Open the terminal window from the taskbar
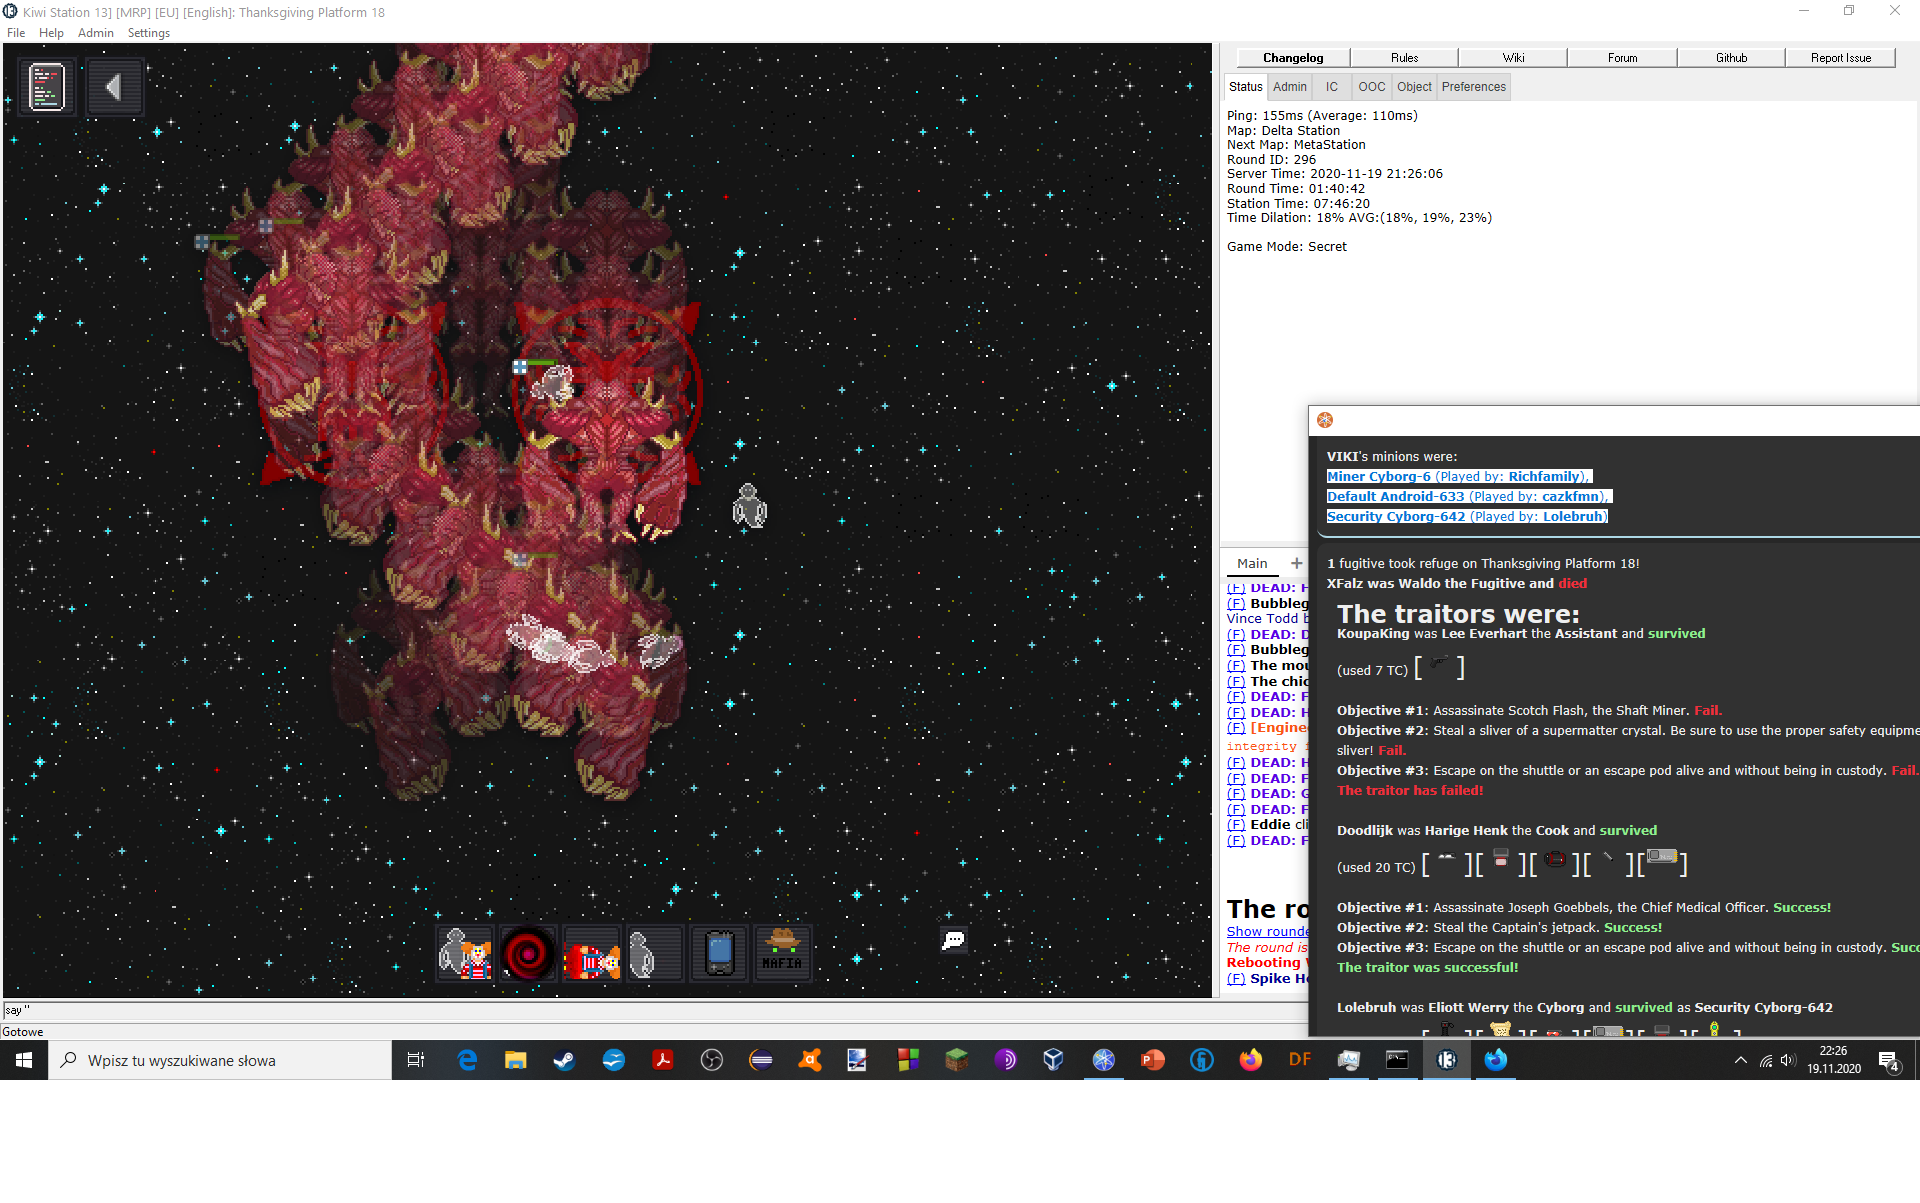 [x=1398, y=1060]
